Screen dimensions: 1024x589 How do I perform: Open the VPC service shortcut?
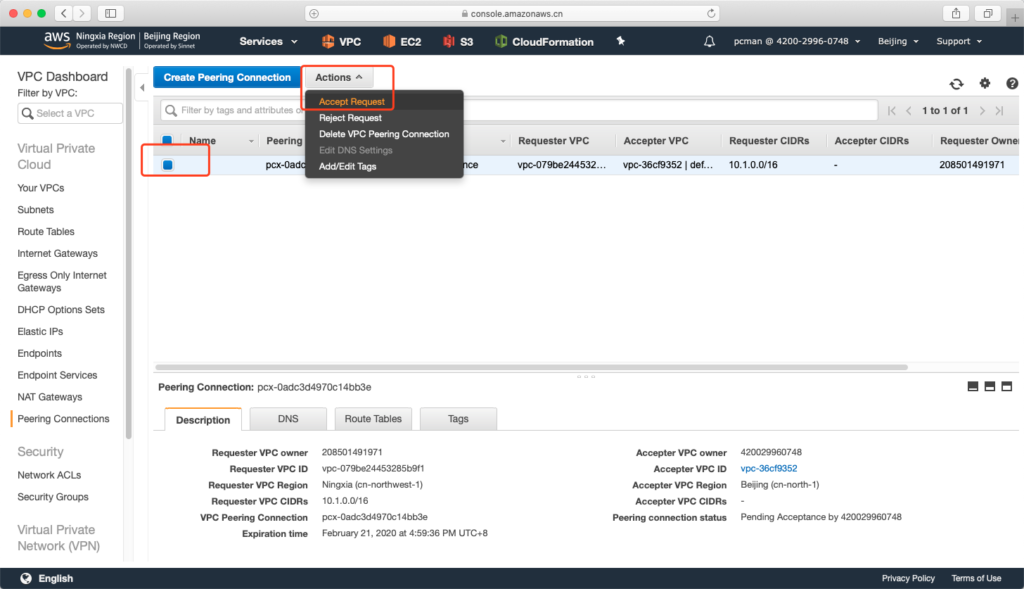pyautogui.click(x=341, y=42)
